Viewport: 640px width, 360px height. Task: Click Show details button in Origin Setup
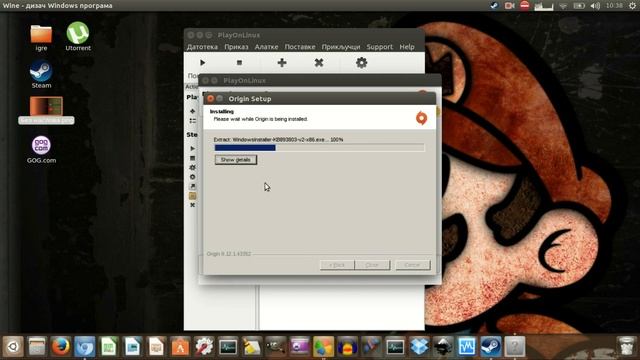[236, 160]
